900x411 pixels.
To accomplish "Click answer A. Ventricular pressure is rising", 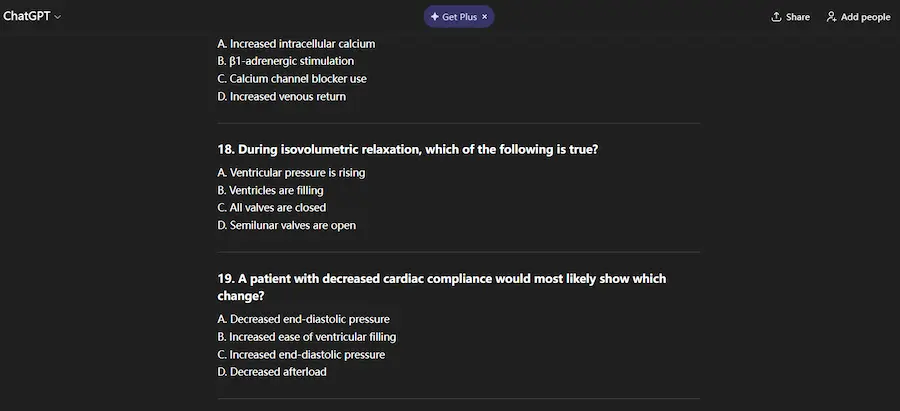I will click(x=291, y=172).
